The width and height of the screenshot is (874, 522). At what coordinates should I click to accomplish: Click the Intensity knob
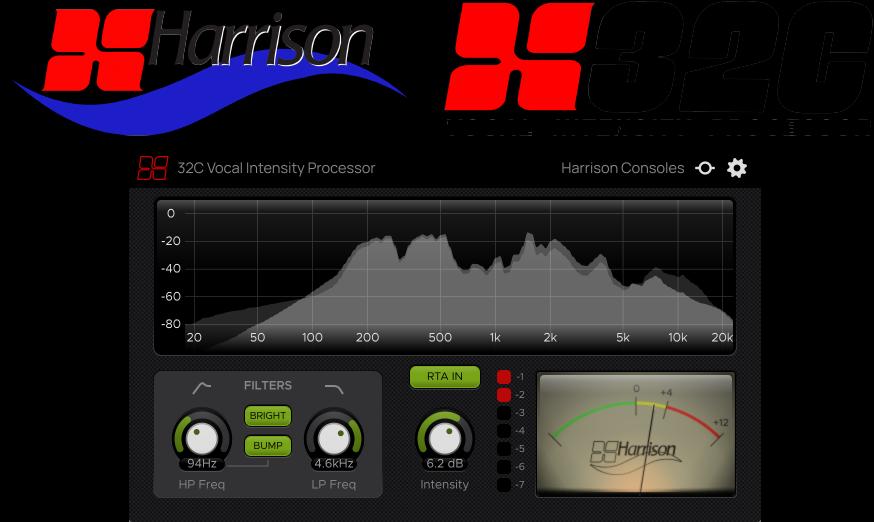445,435
